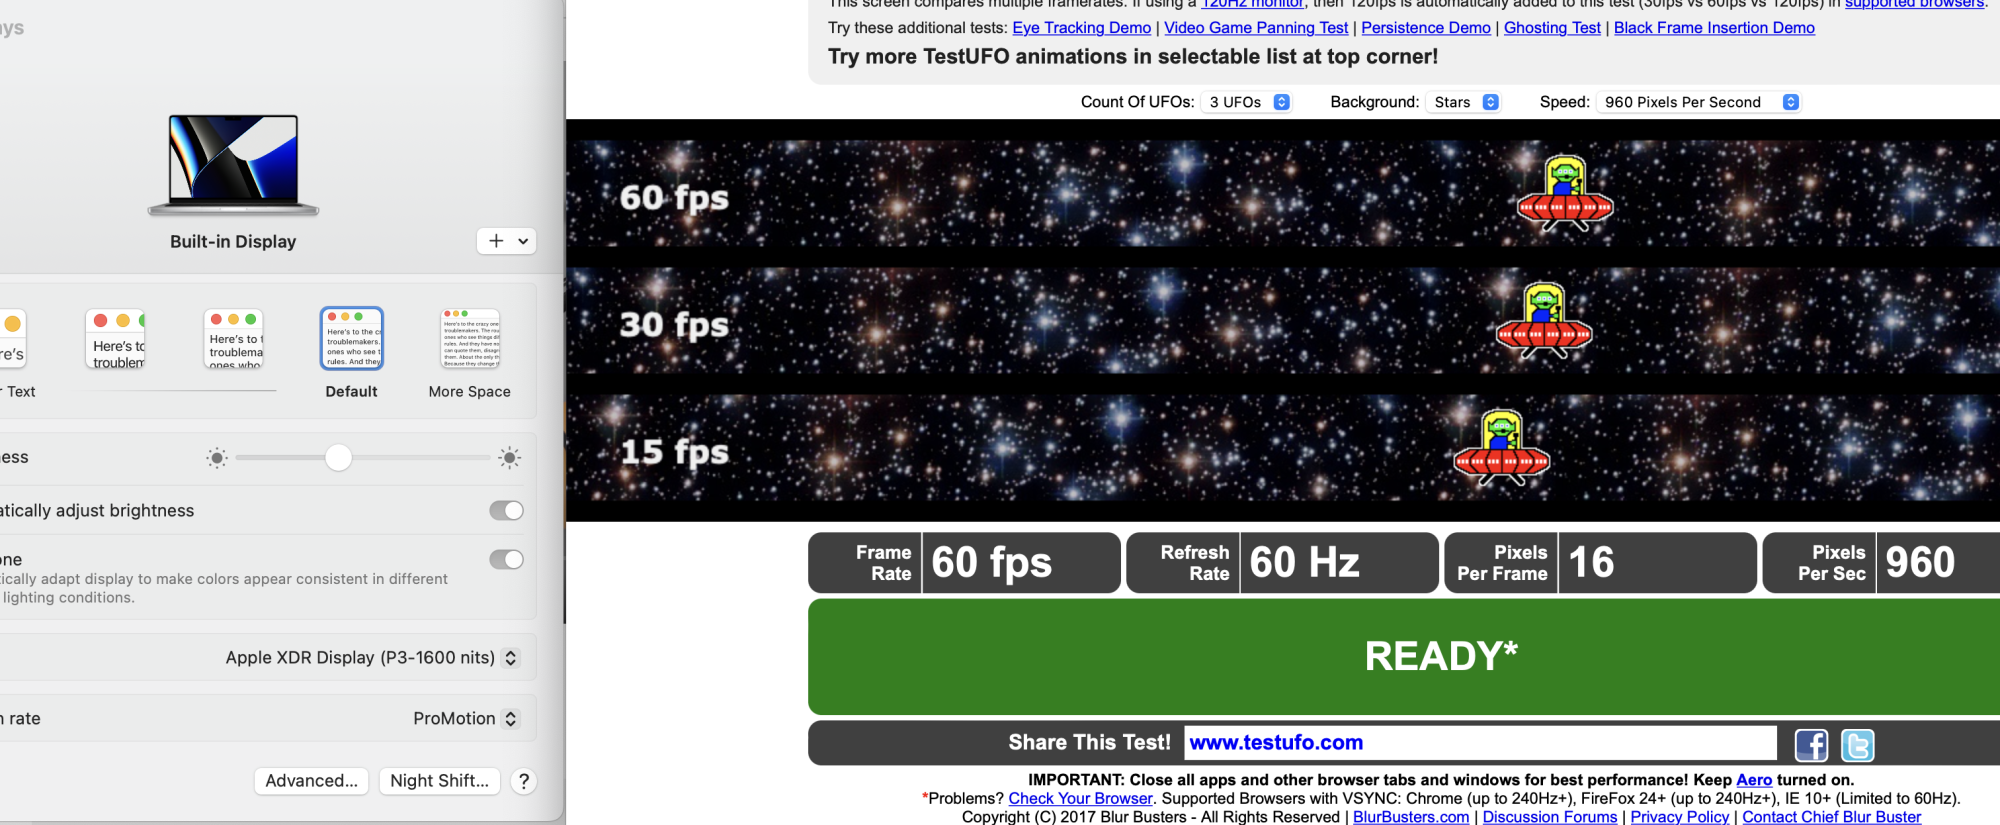Click the Refresh Rate 60 Hz readout
The image size is (2000, 825).
pyautogui.click(x=1282, y=563)
